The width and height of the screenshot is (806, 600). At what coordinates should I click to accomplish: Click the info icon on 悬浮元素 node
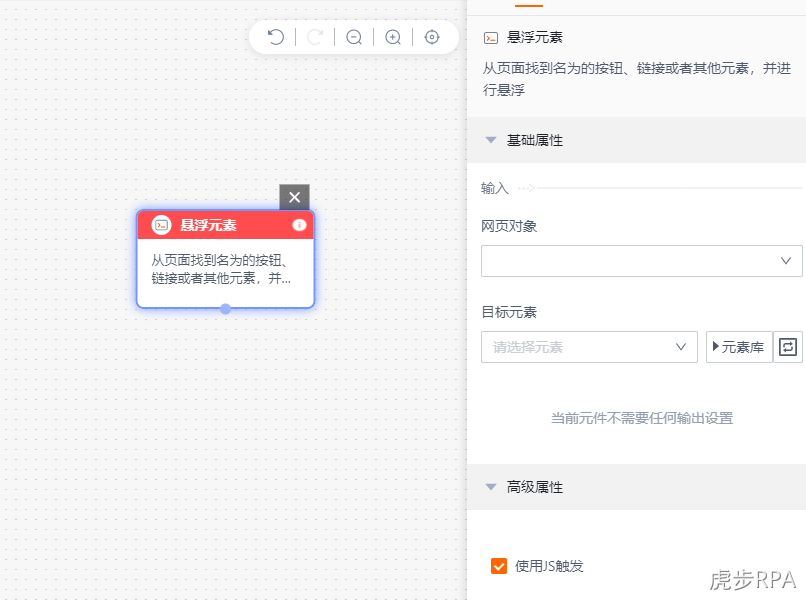tap(299, 225)
